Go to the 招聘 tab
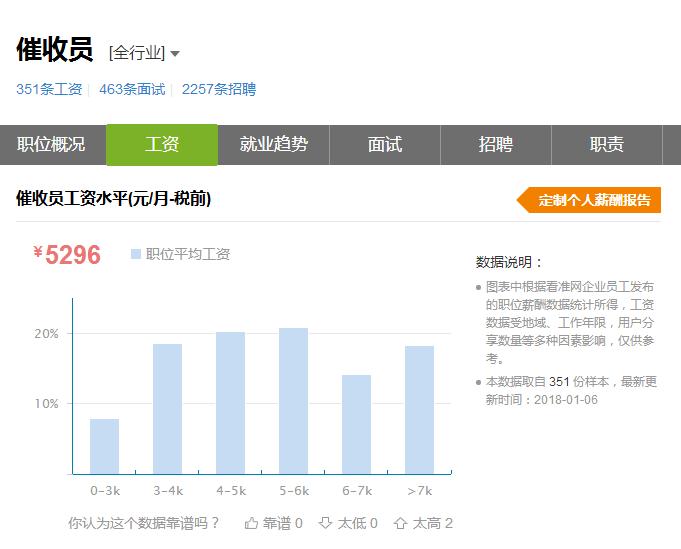The image size is (681, 549). point(496,145)
